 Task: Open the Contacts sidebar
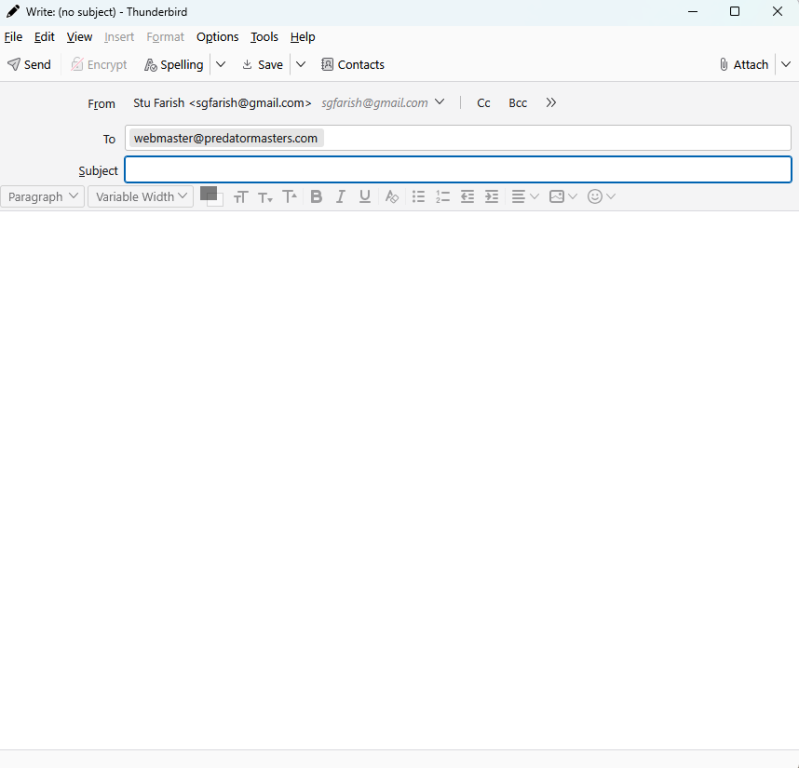pyautogui.click(x=353, y=65)
